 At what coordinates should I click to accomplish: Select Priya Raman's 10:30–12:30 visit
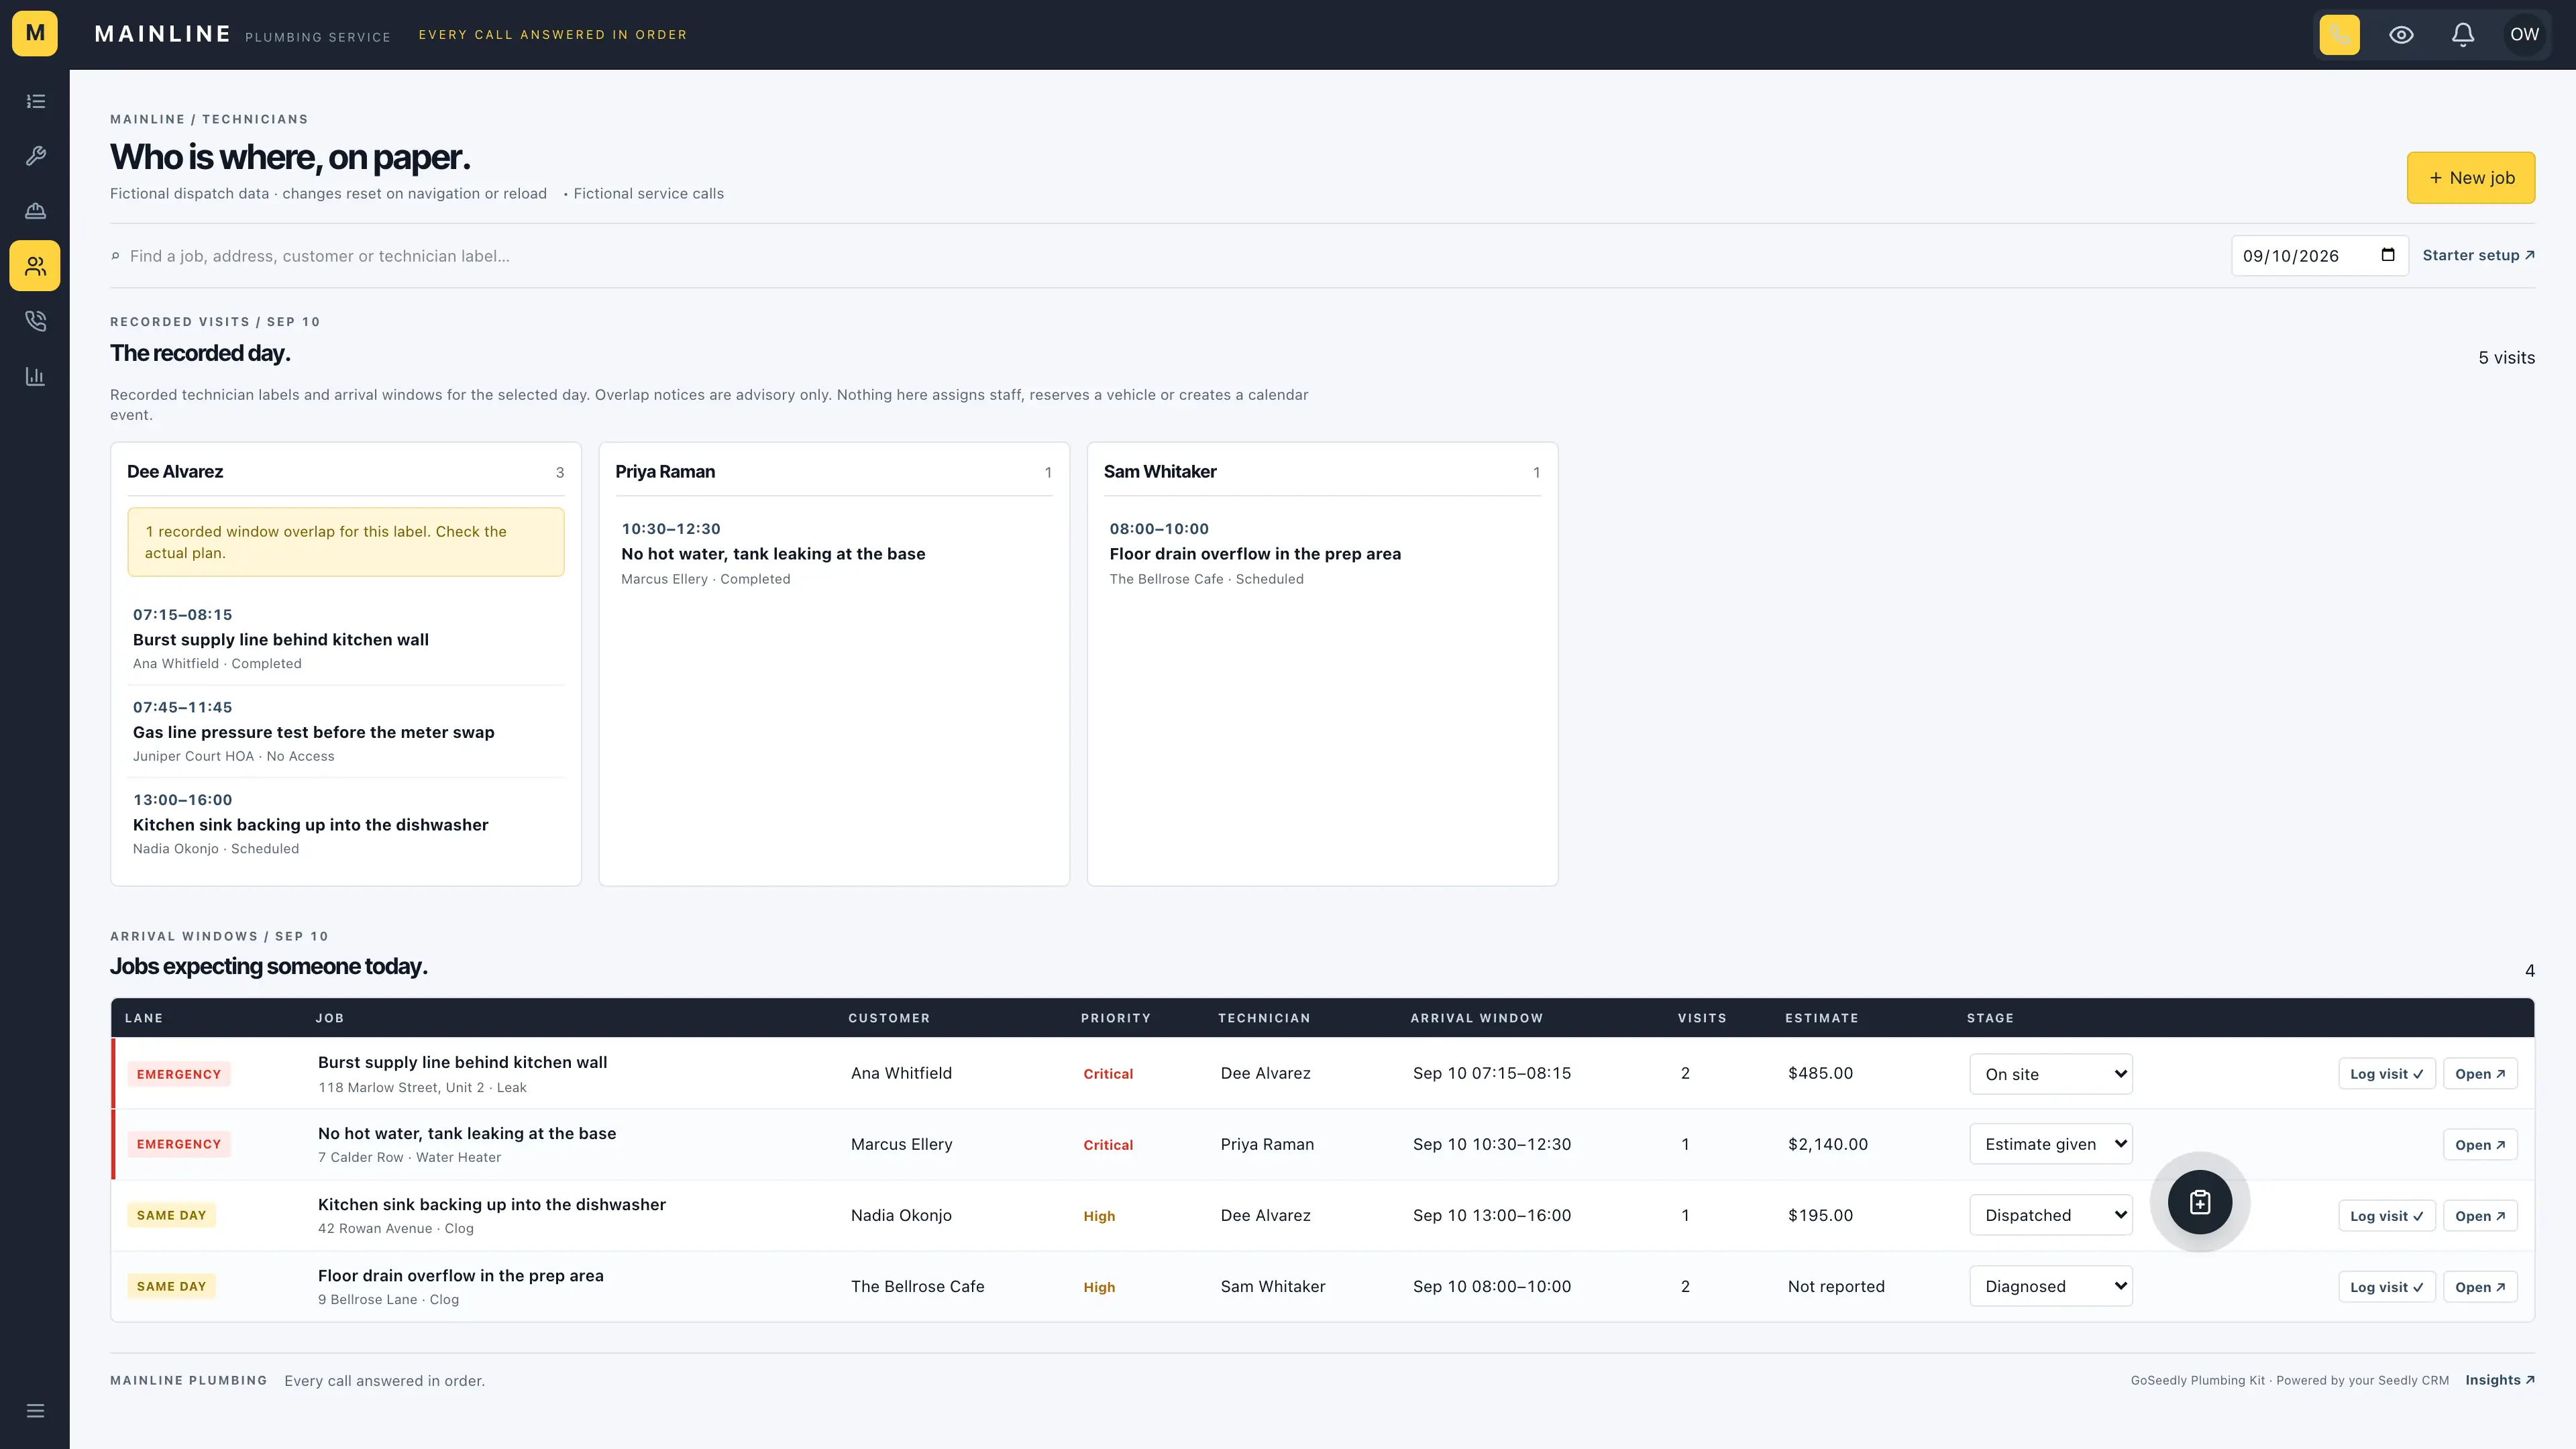(x=834, y=553)
